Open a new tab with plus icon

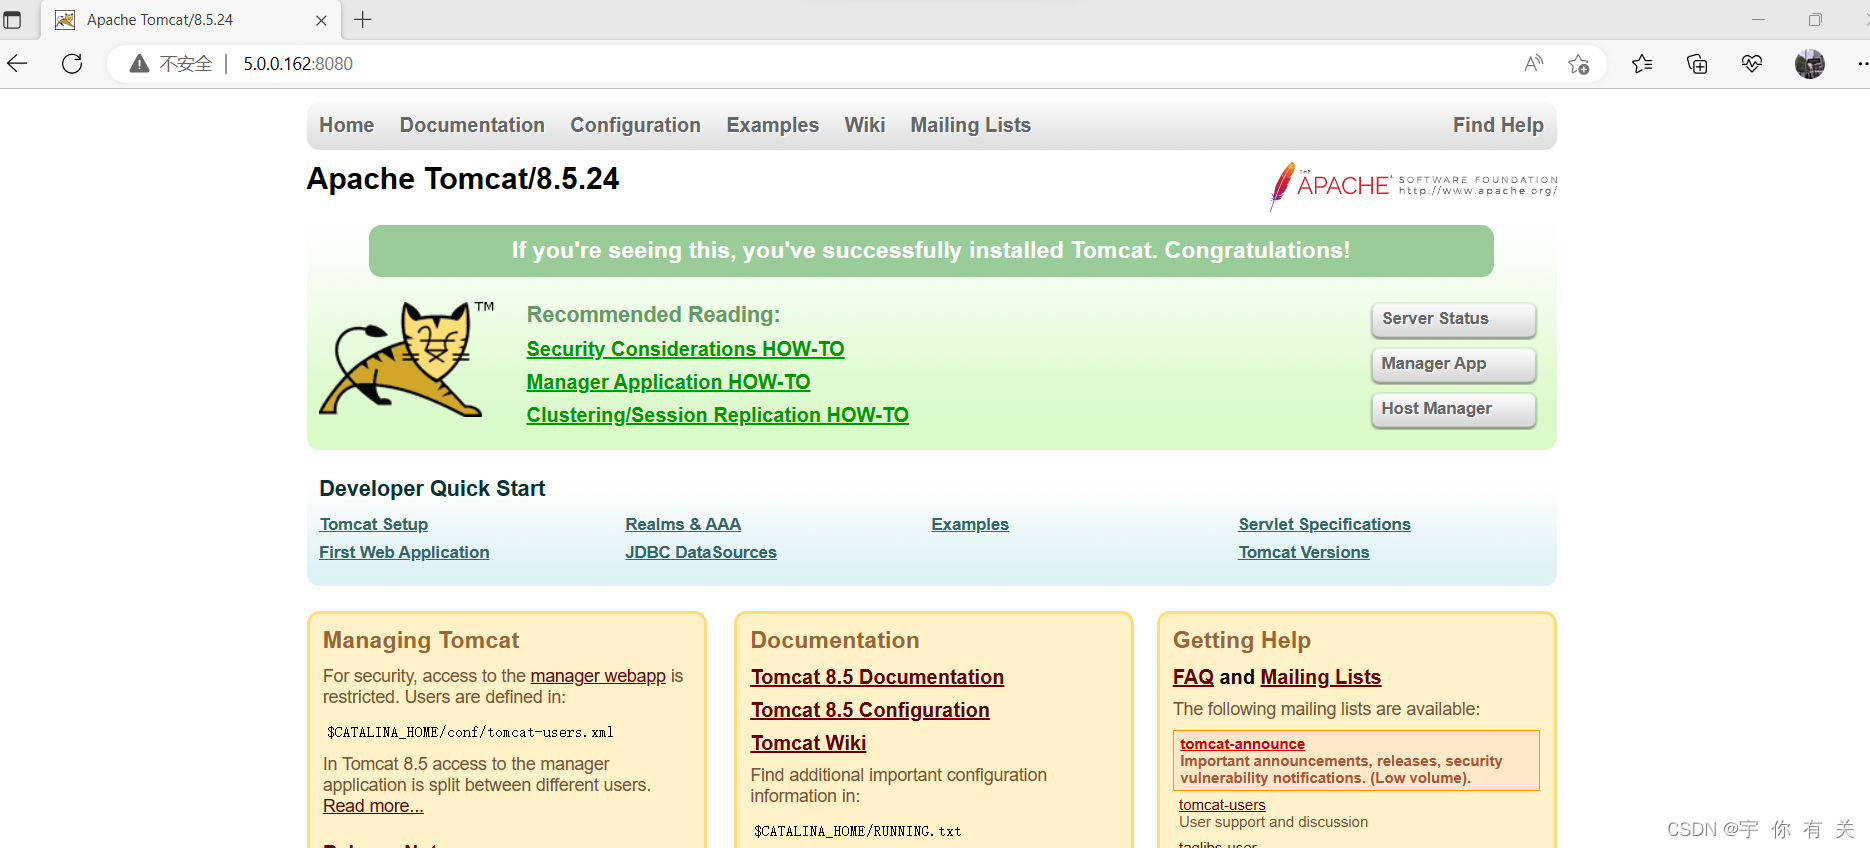[x=363, y=20]
